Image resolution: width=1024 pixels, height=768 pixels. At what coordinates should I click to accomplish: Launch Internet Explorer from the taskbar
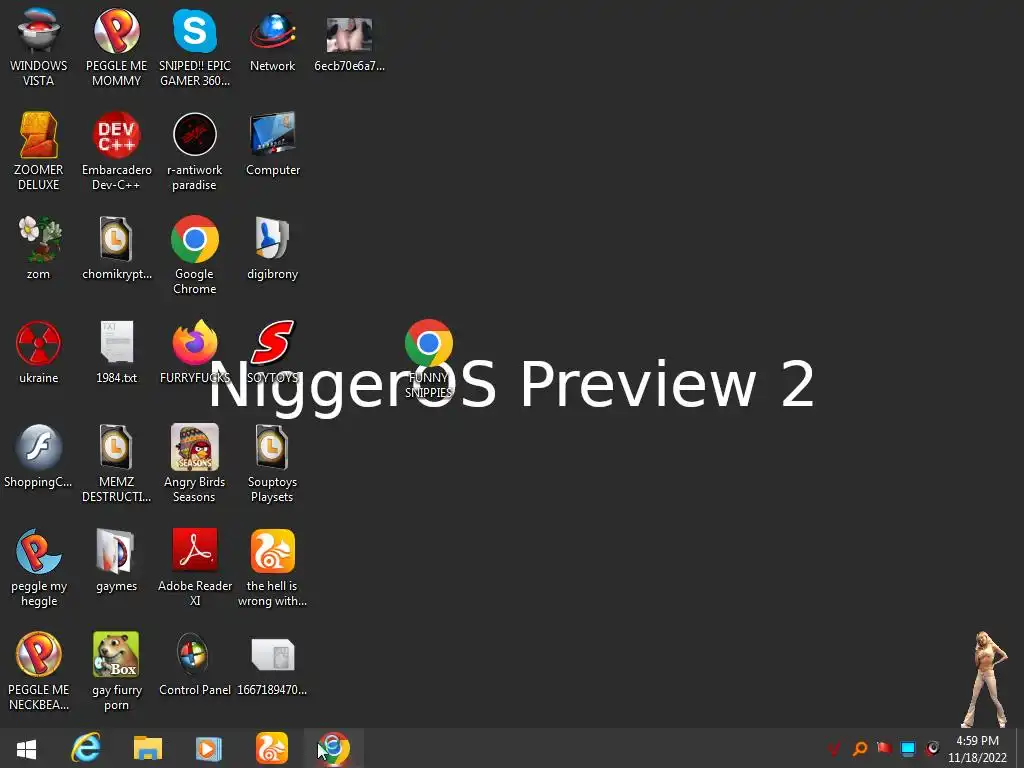86,748
